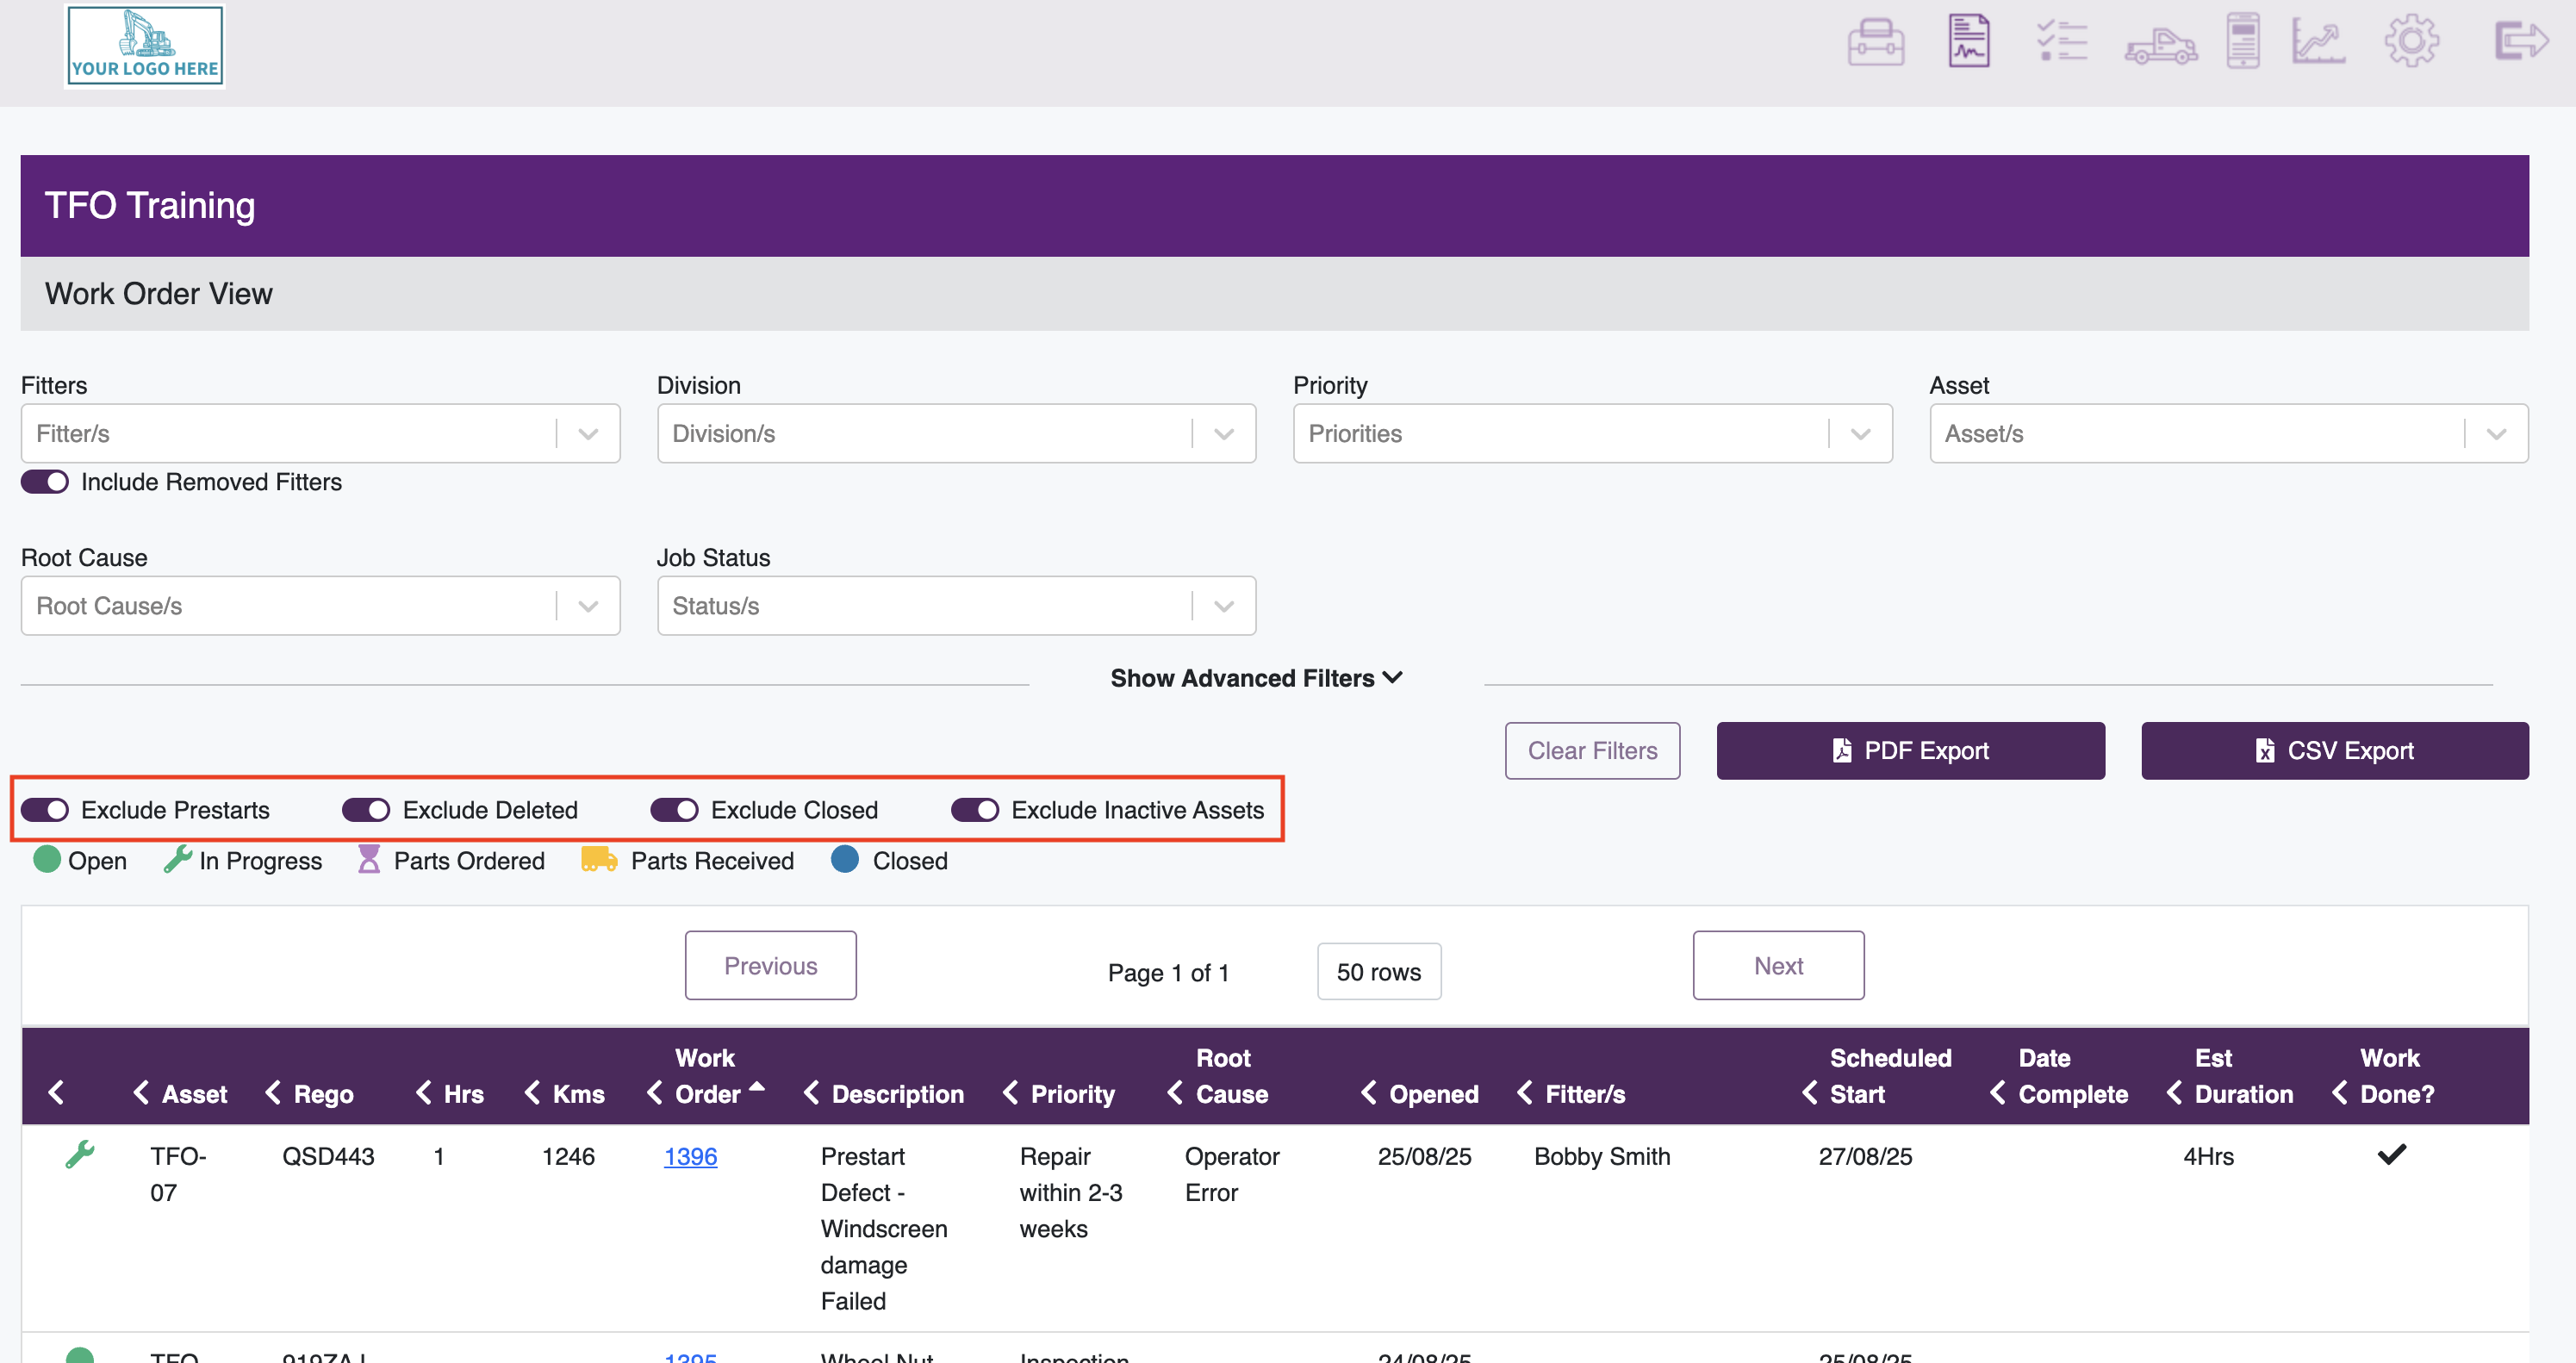Open the Division/s dropdown
This screenshot has height=1363, width=2576.
click(x=956, y=433)
